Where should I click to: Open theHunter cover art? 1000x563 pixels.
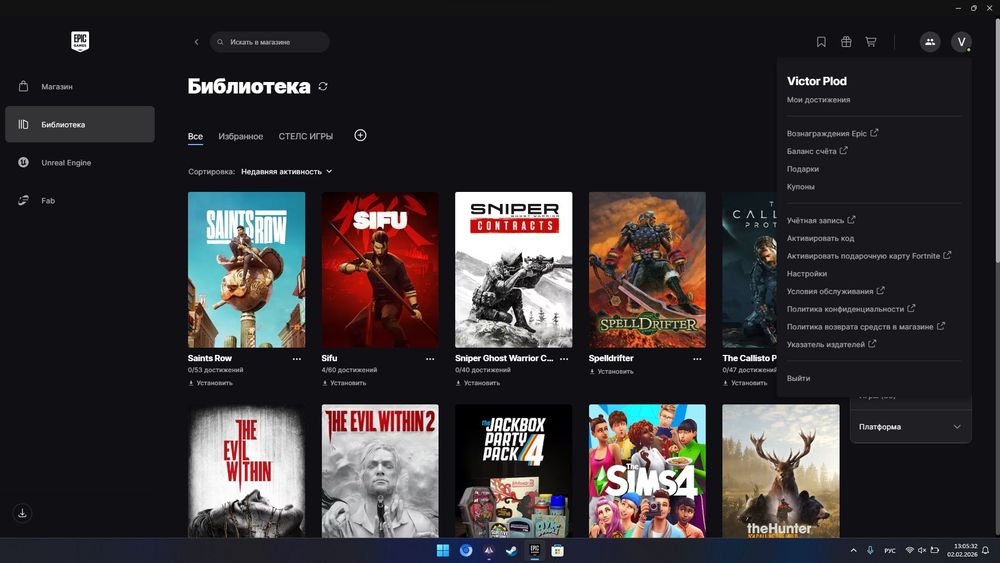coord(781,471)
